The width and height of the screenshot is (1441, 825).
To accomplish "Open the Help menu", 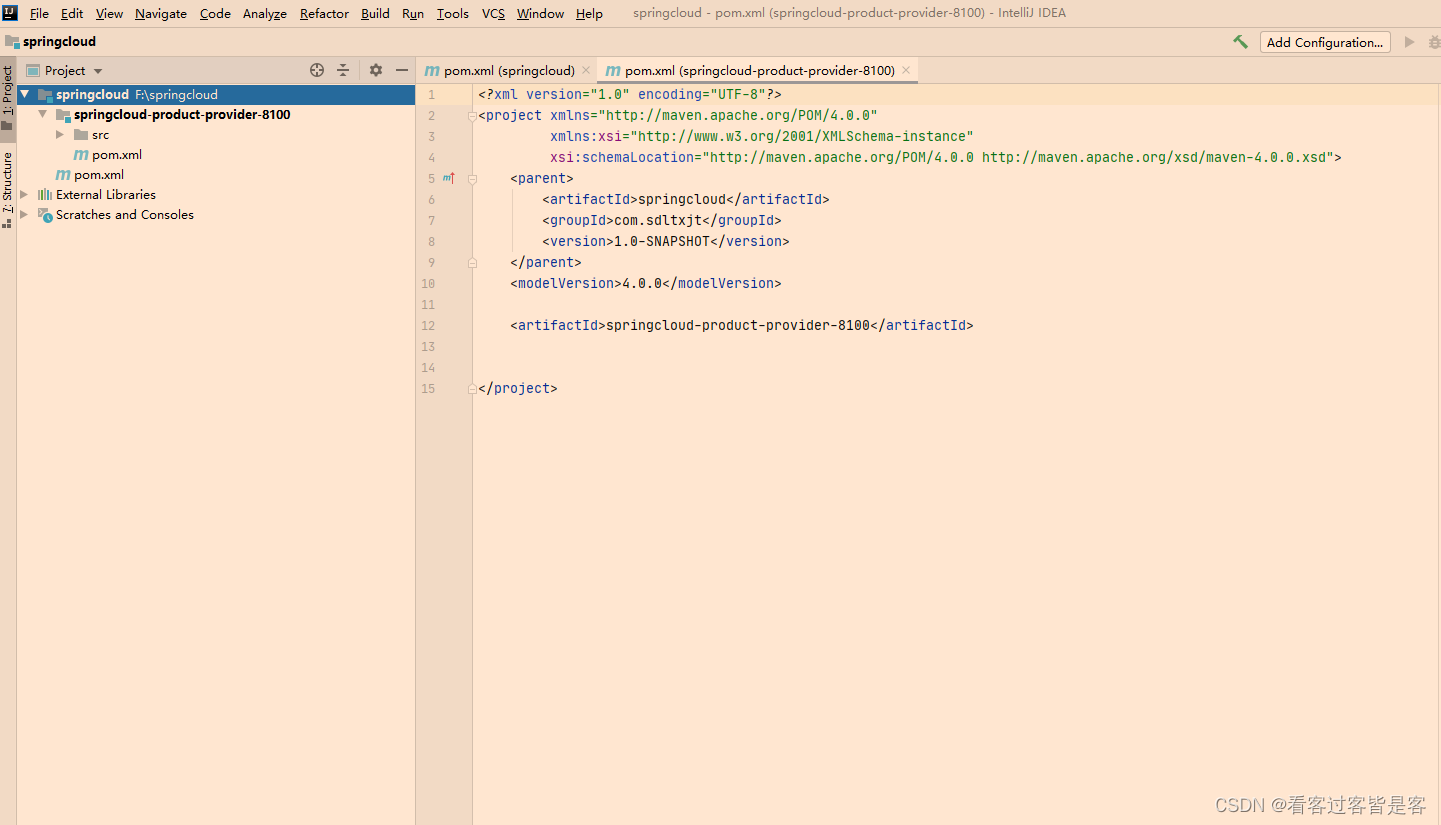I will tap(589, 13).
